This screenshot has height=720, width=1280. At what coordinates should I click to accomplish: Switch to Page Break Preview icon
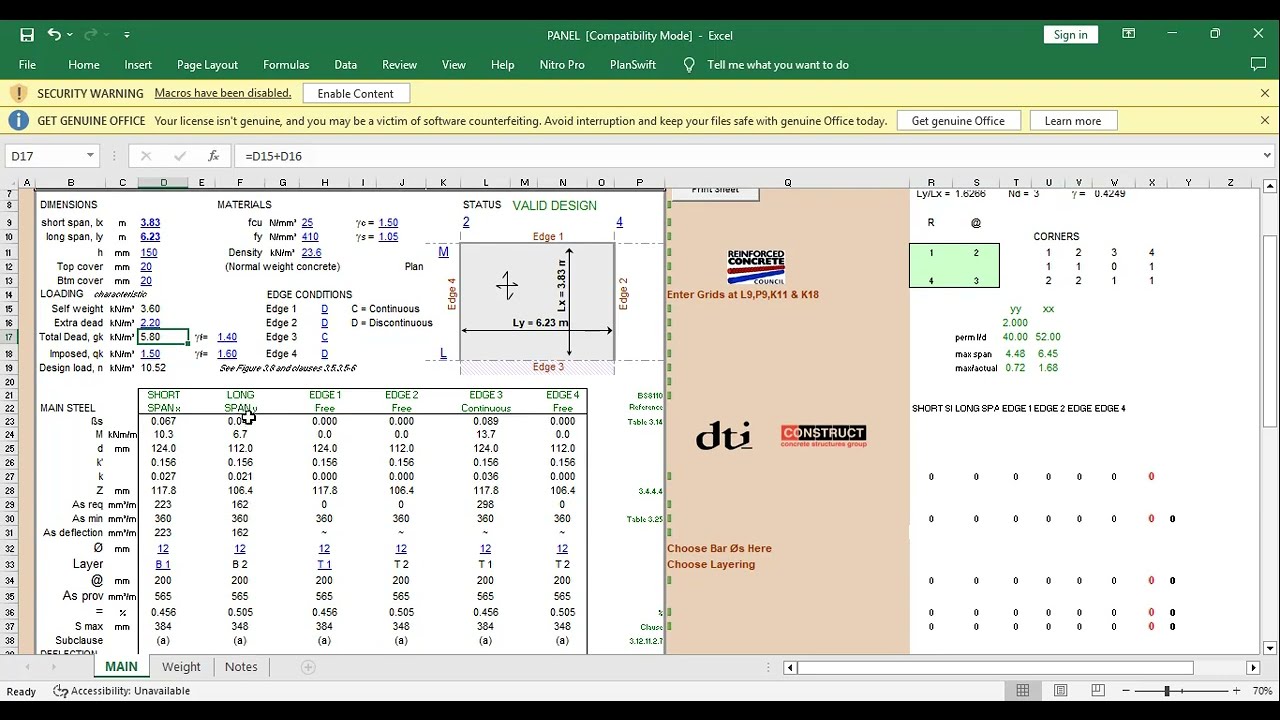tap(1098, 691)
